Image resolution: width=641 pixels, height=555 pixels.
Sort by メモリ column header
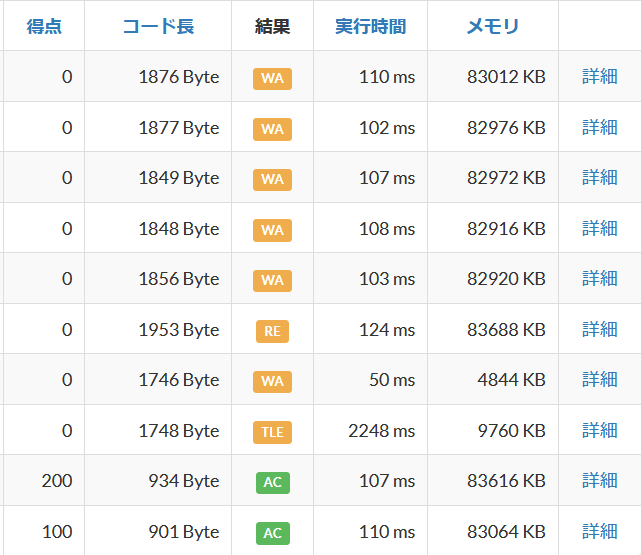coord(493,27)
